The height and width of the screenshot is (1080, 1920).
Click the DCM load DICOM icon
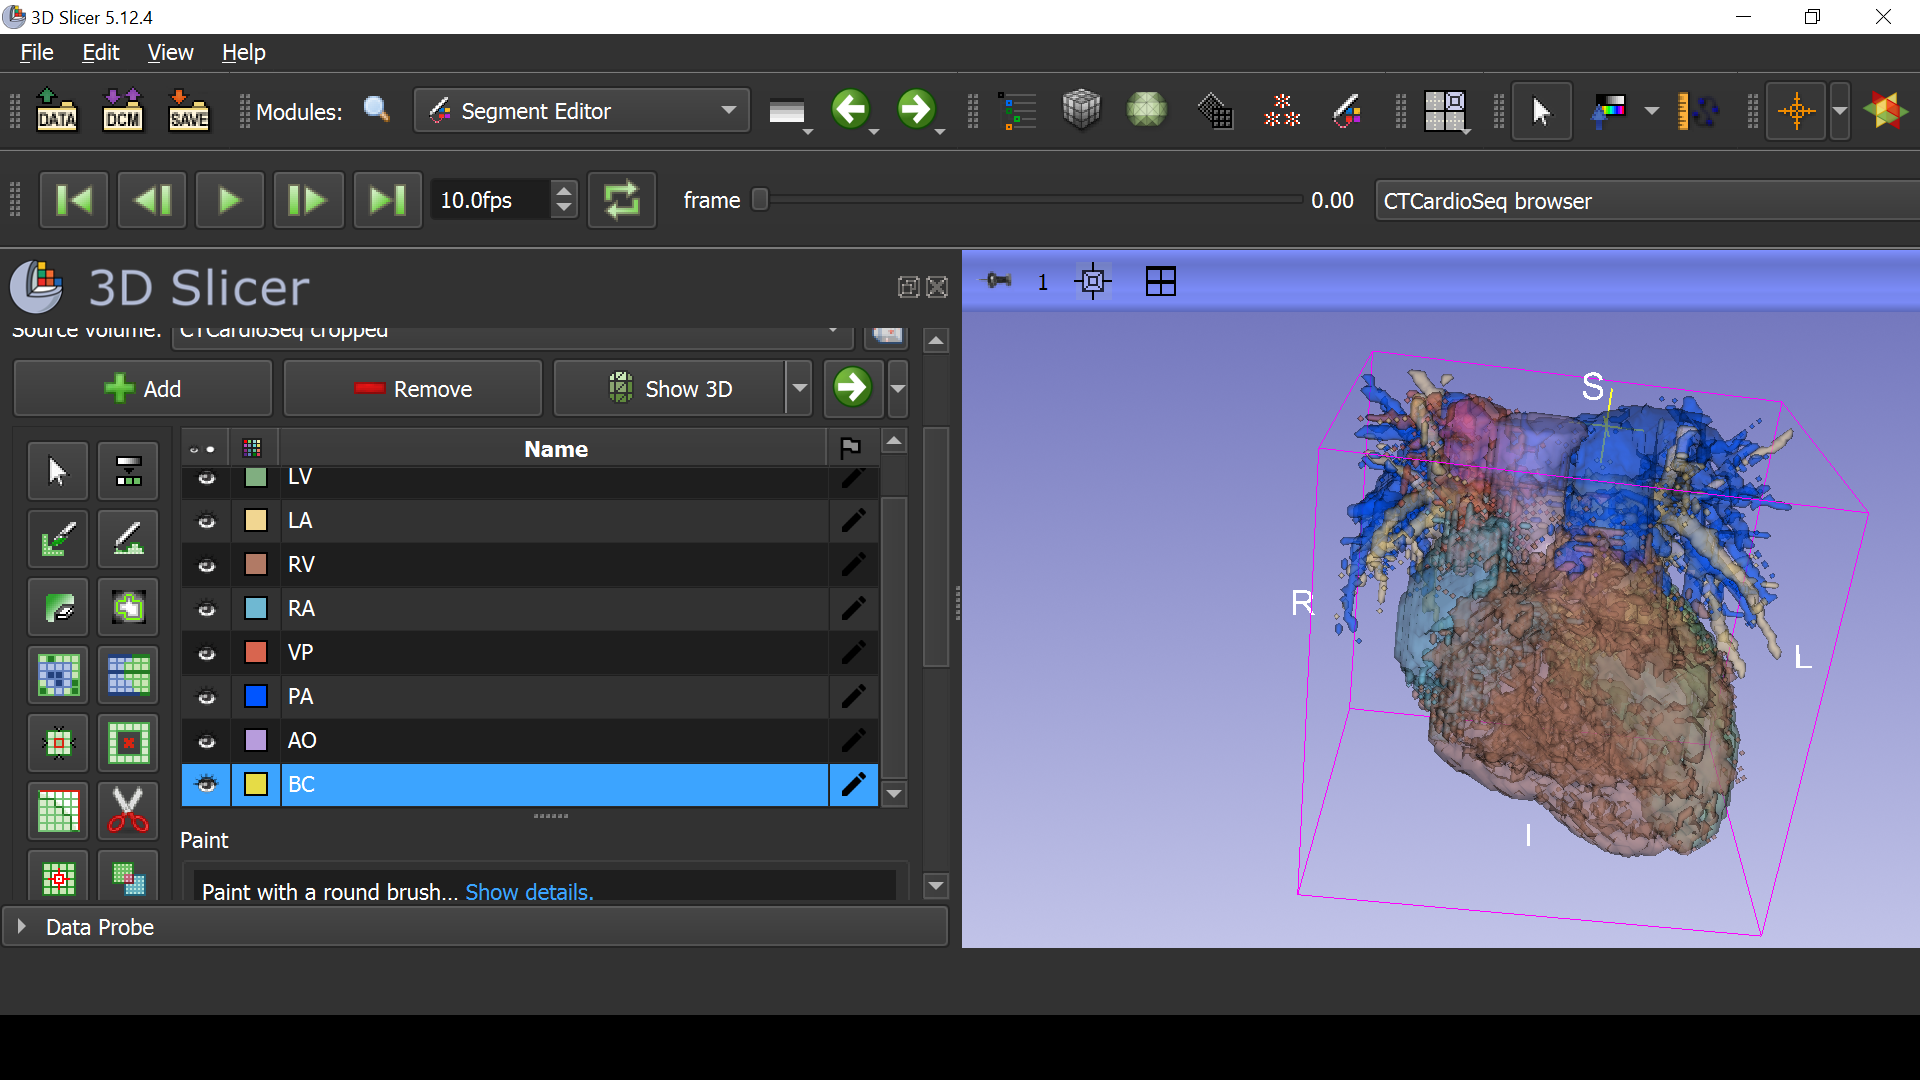point(123,110)
